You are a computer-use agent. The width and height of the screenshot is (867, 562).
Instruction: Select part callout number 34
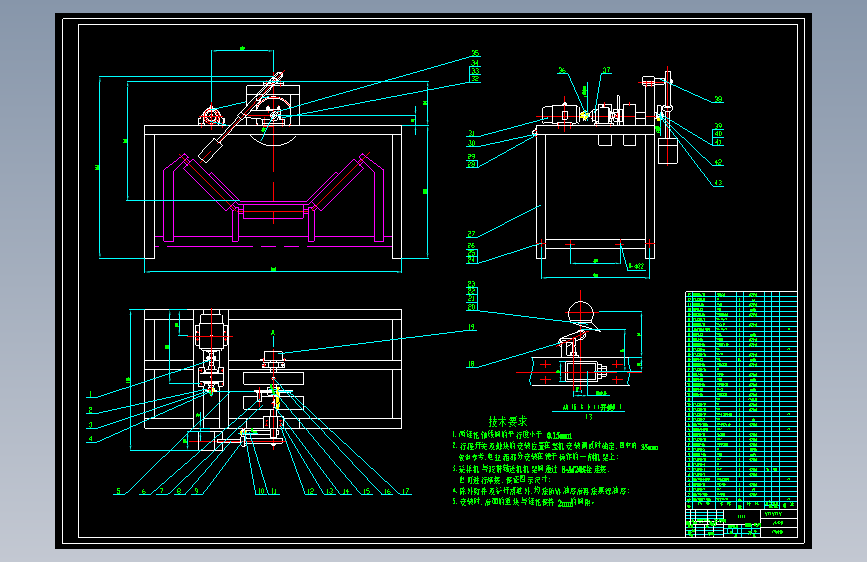coord(476,63)
